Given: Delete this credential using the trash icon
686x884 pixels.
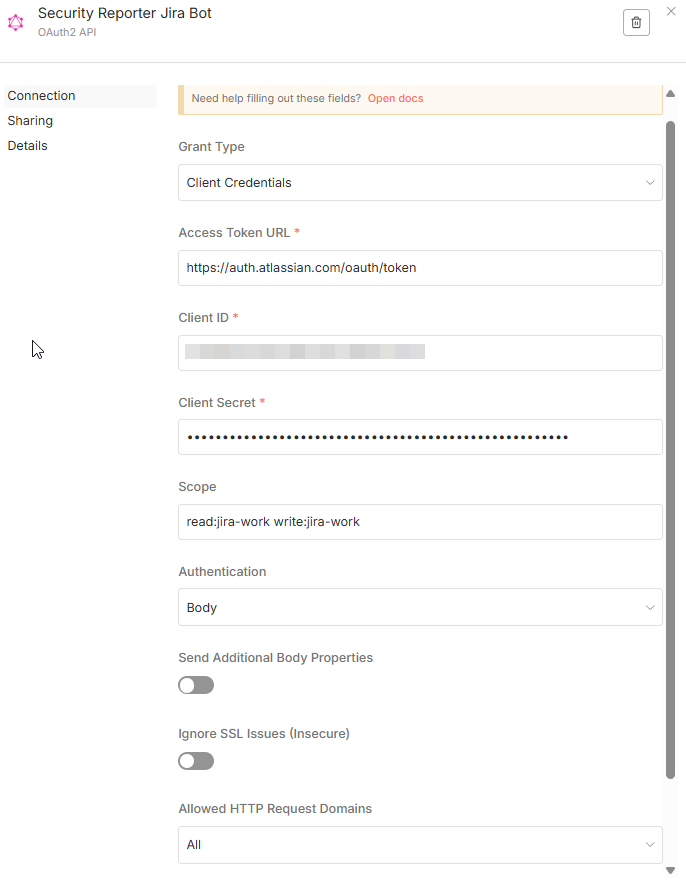Looking at the screenshot, I should pyautogui.click(x=636, y=22).
